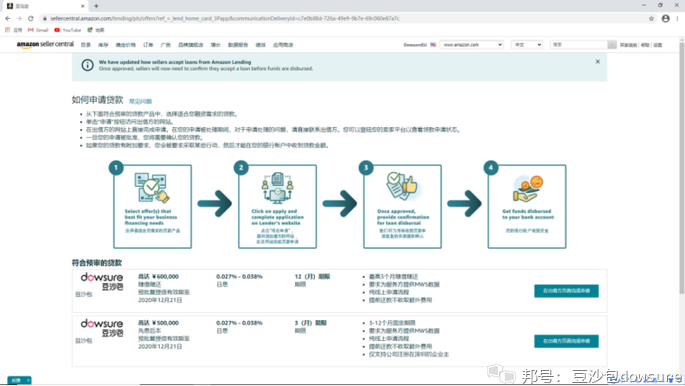
Task: Open the 帮助 help link
Action: point(645,45)
